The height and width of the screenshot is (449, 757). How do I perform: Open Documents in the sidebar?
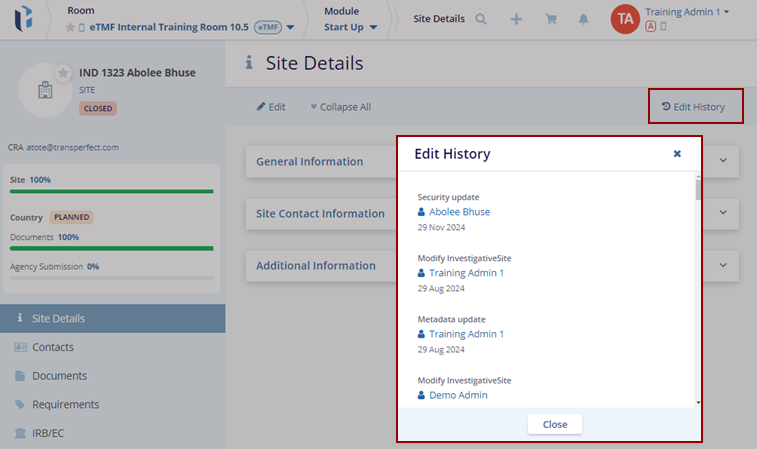tap(59, 376)
